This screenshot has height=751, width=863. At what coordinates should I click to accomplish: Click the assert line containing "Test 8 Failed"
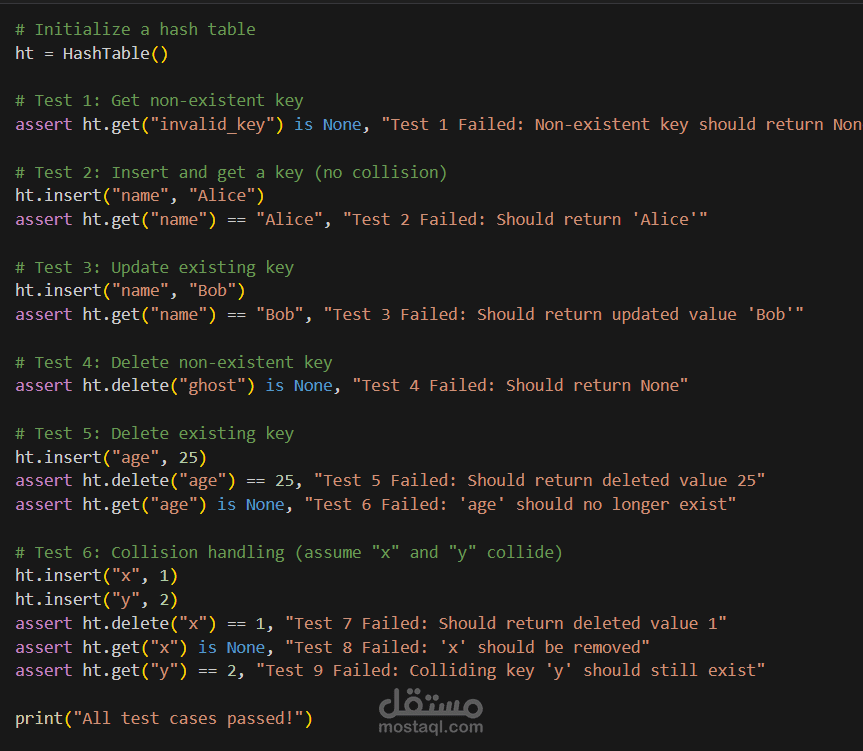[x=332, y=648]
